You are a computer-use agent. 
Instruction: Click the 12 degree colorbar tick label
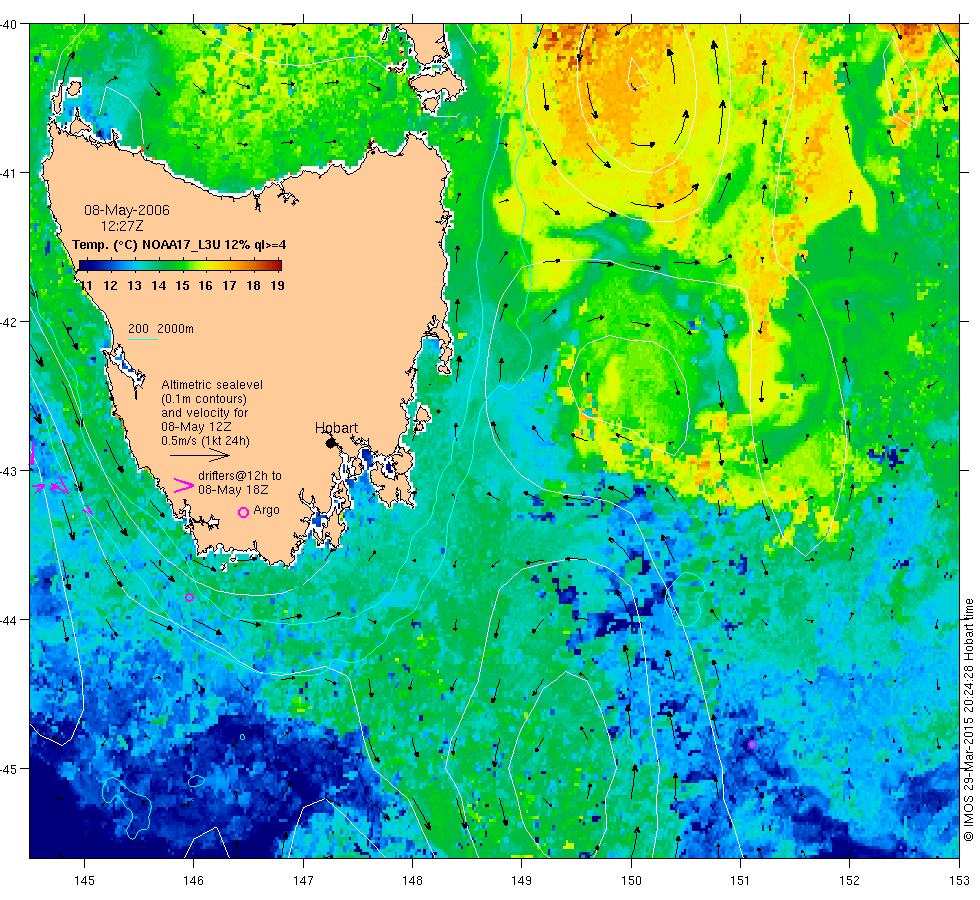click(111, 286)
